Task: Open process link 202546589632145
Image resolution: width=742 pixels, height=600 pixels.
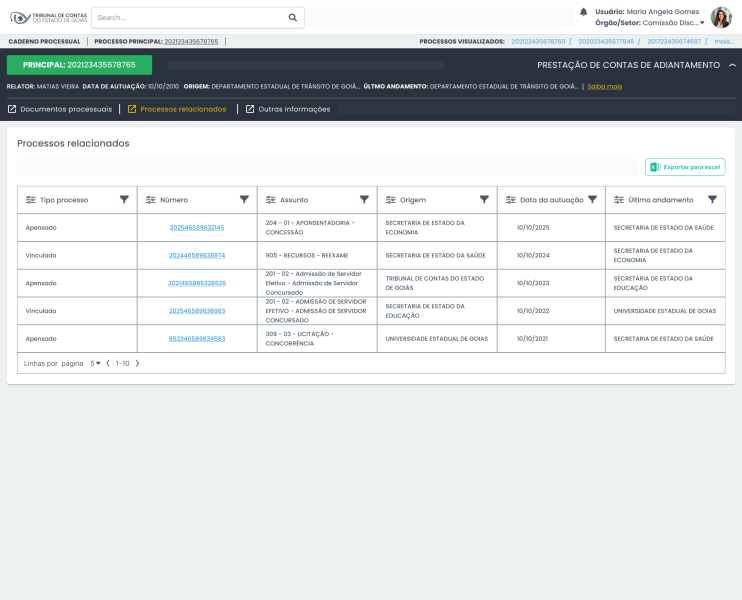Action: tap(197, 228)
